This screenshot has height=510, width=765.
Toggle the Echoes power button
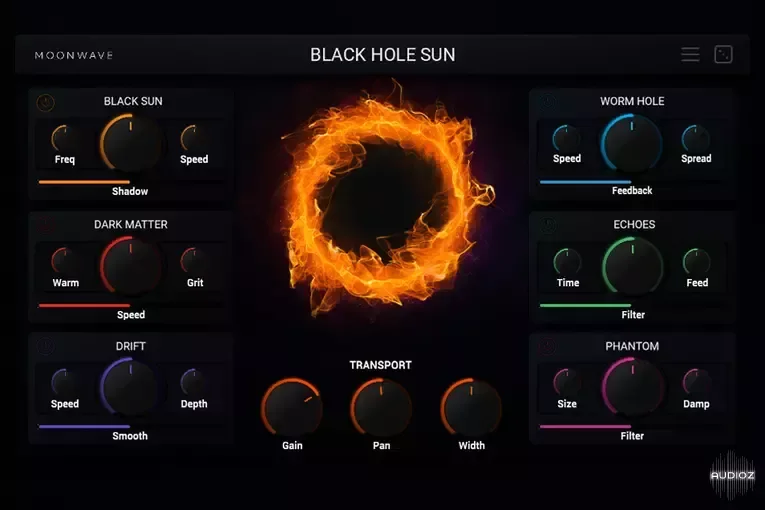click(547, 225)
